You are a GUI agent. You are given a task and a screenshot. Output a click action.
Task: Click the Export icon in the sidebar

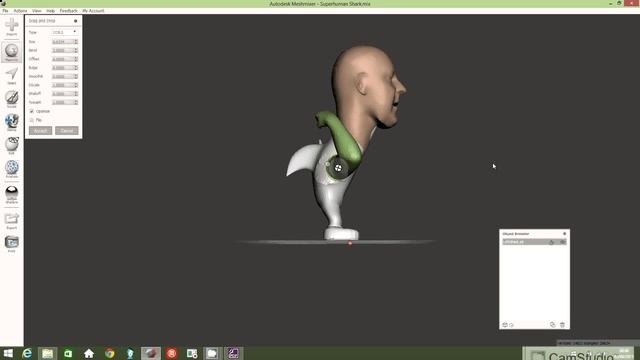tap(11, 221)
